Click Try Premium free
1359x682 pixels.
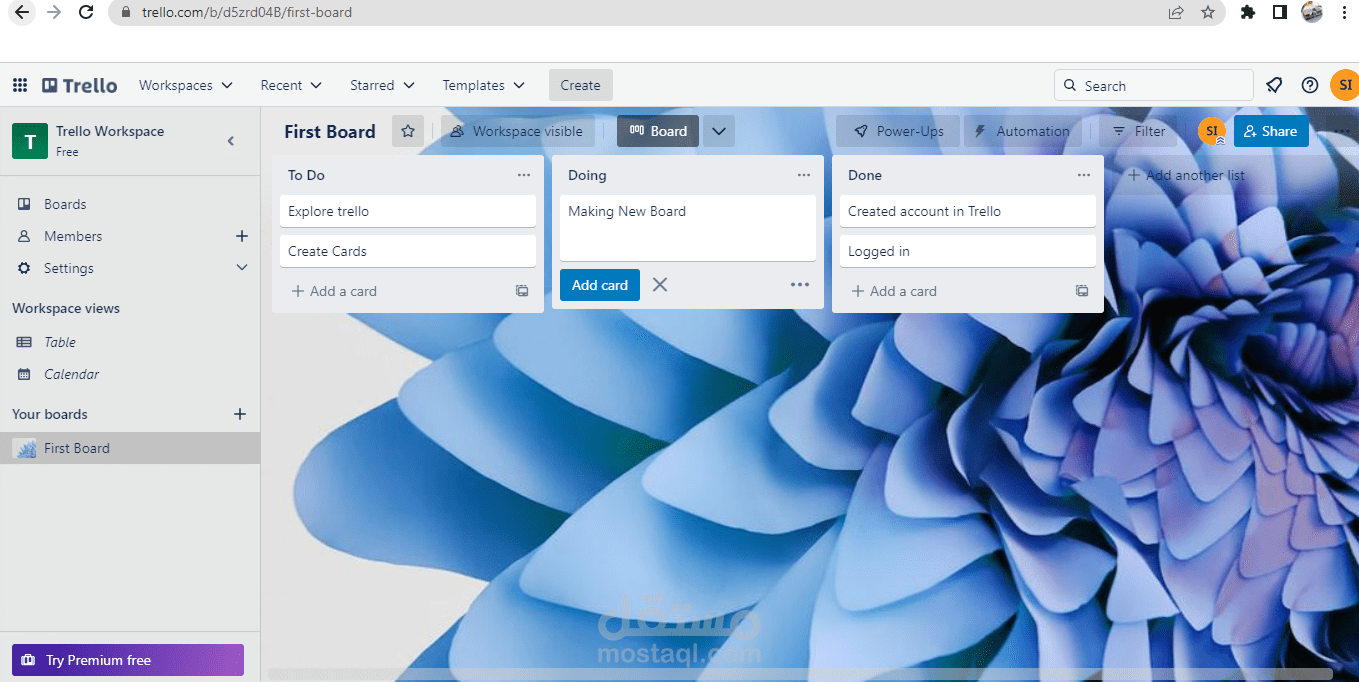tap(128, 660)
